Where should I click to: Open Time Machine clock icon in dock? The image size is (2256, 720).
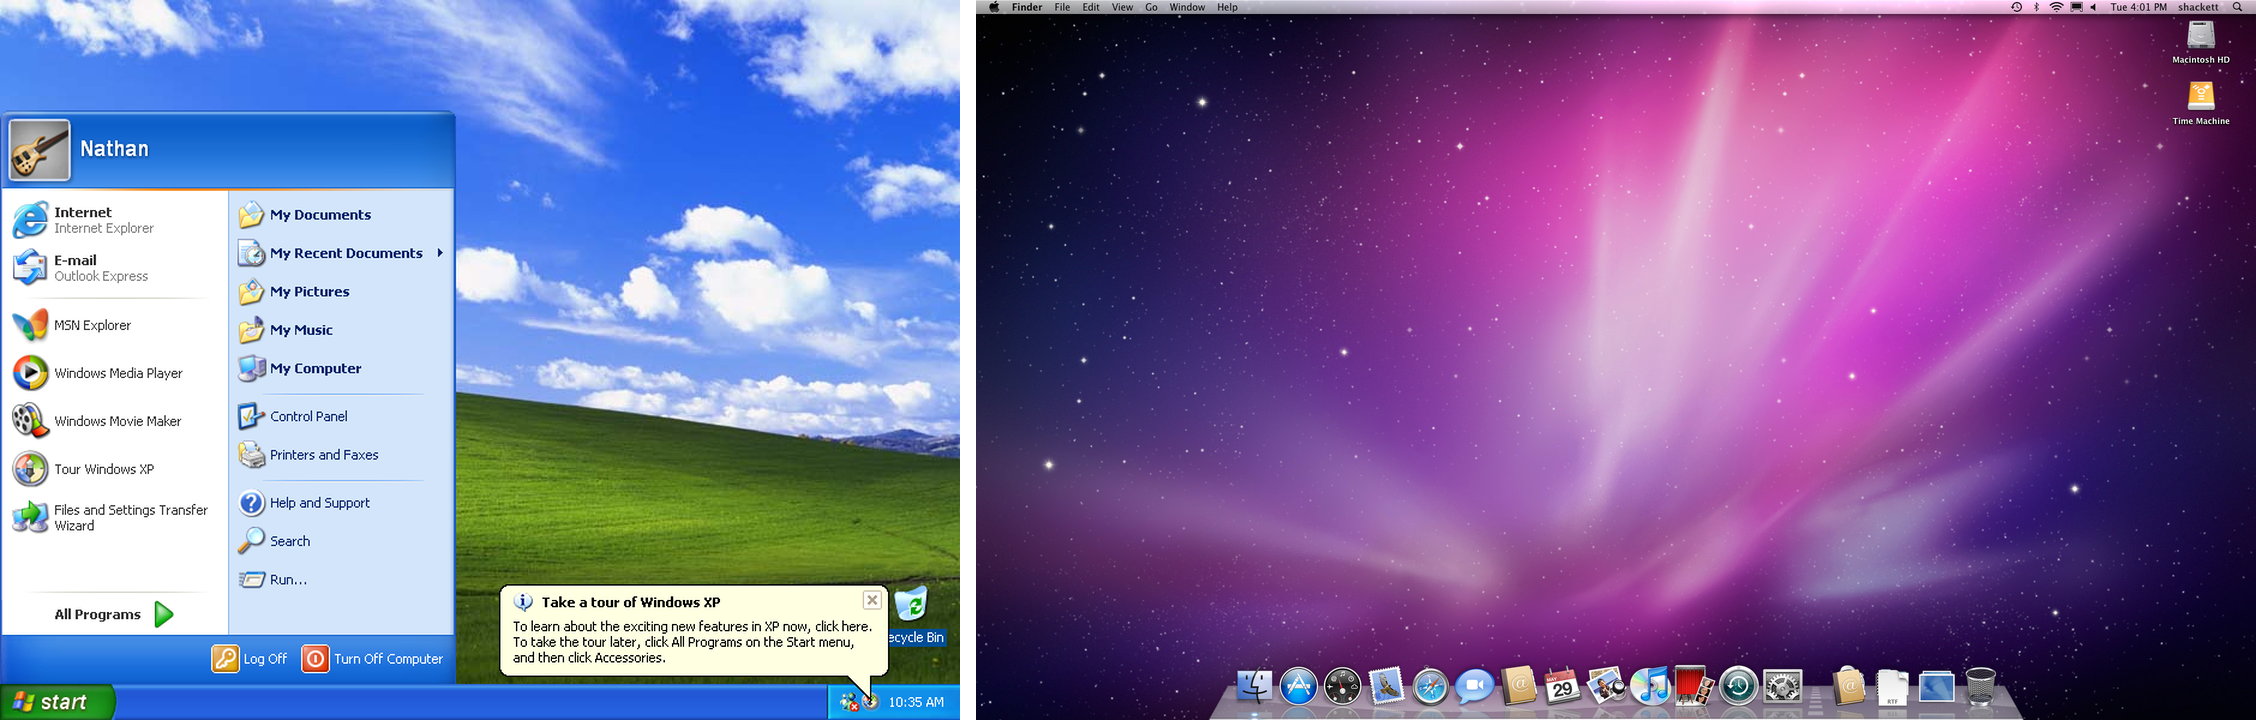1738,686
